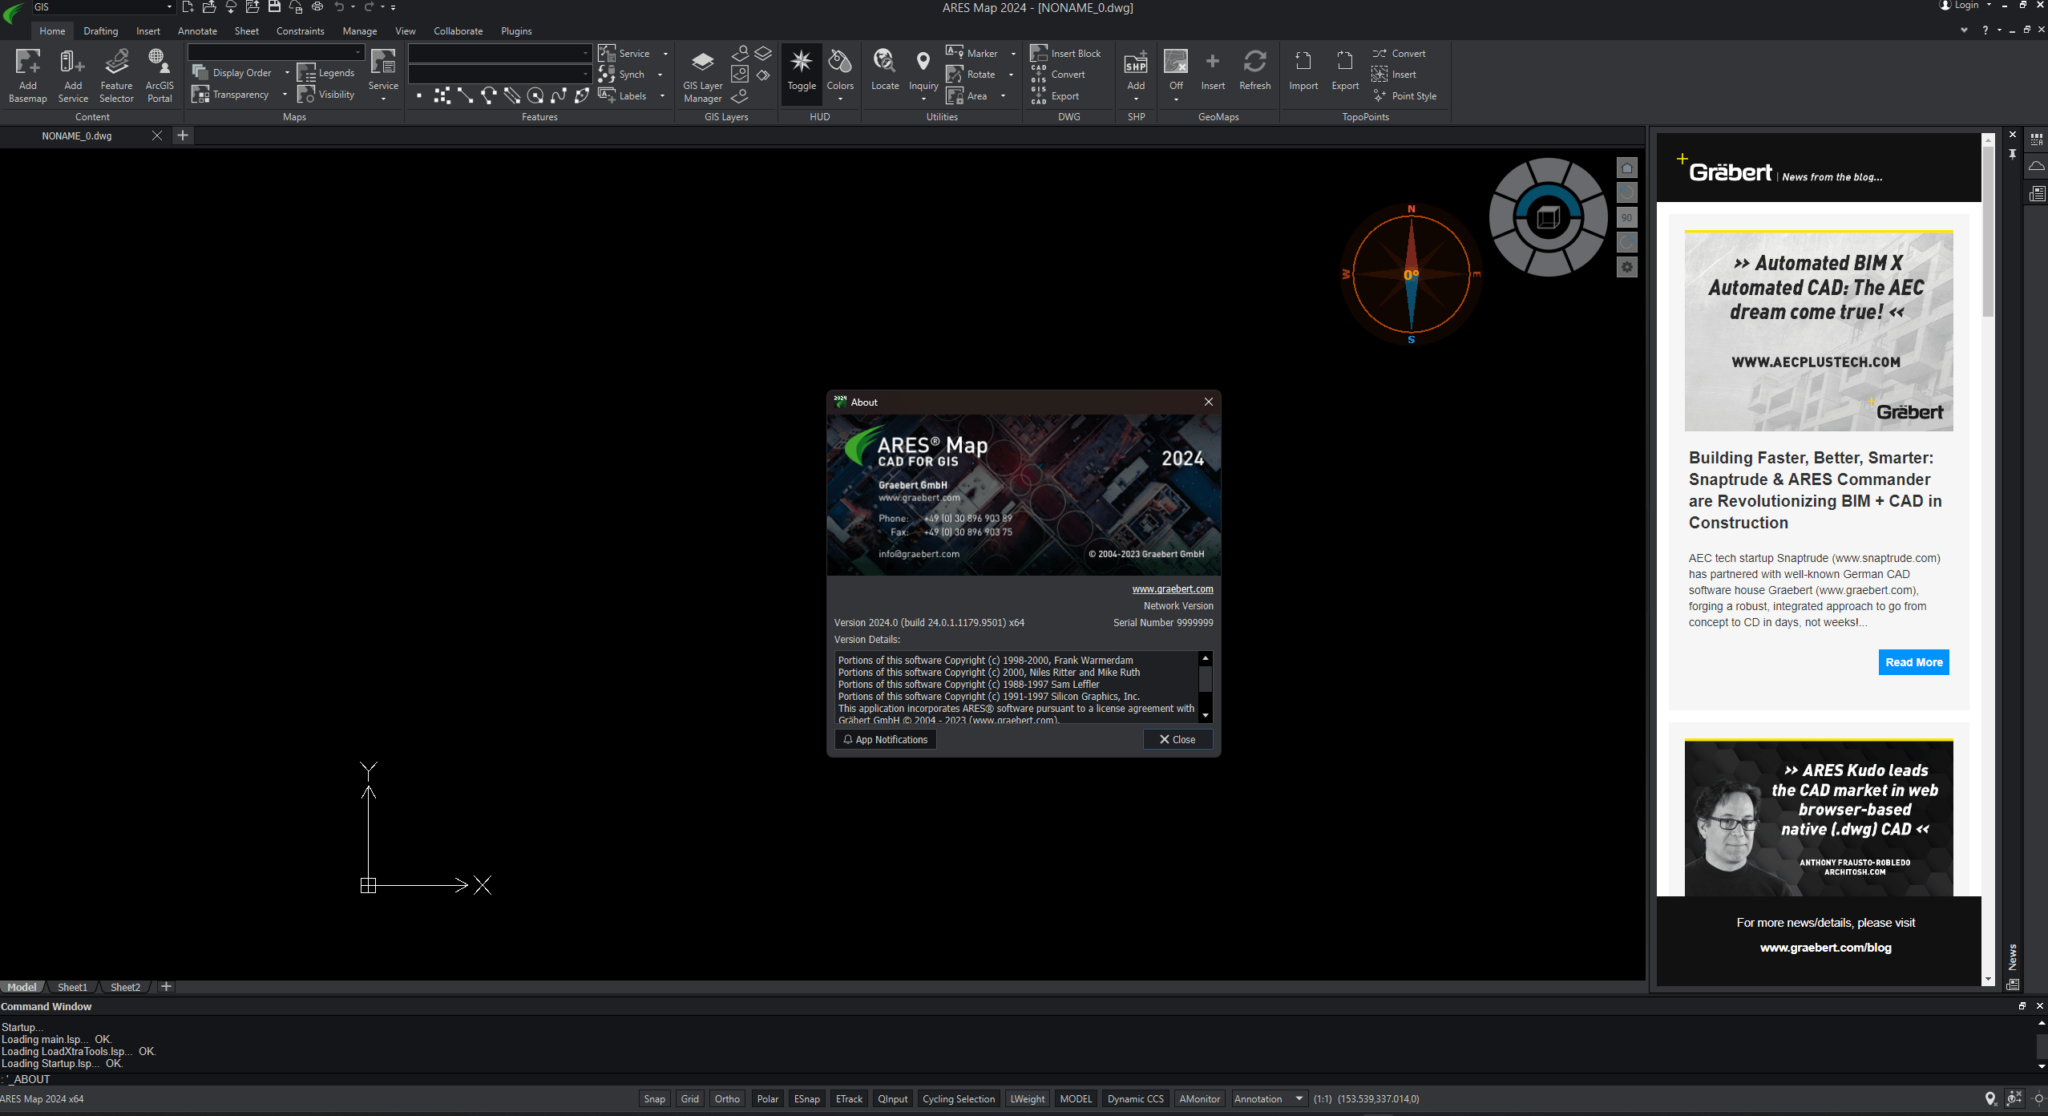Expand the Transparency dropdown arrow
The width and height of the screenshot is (2048, 1116).
pos(284,95)
